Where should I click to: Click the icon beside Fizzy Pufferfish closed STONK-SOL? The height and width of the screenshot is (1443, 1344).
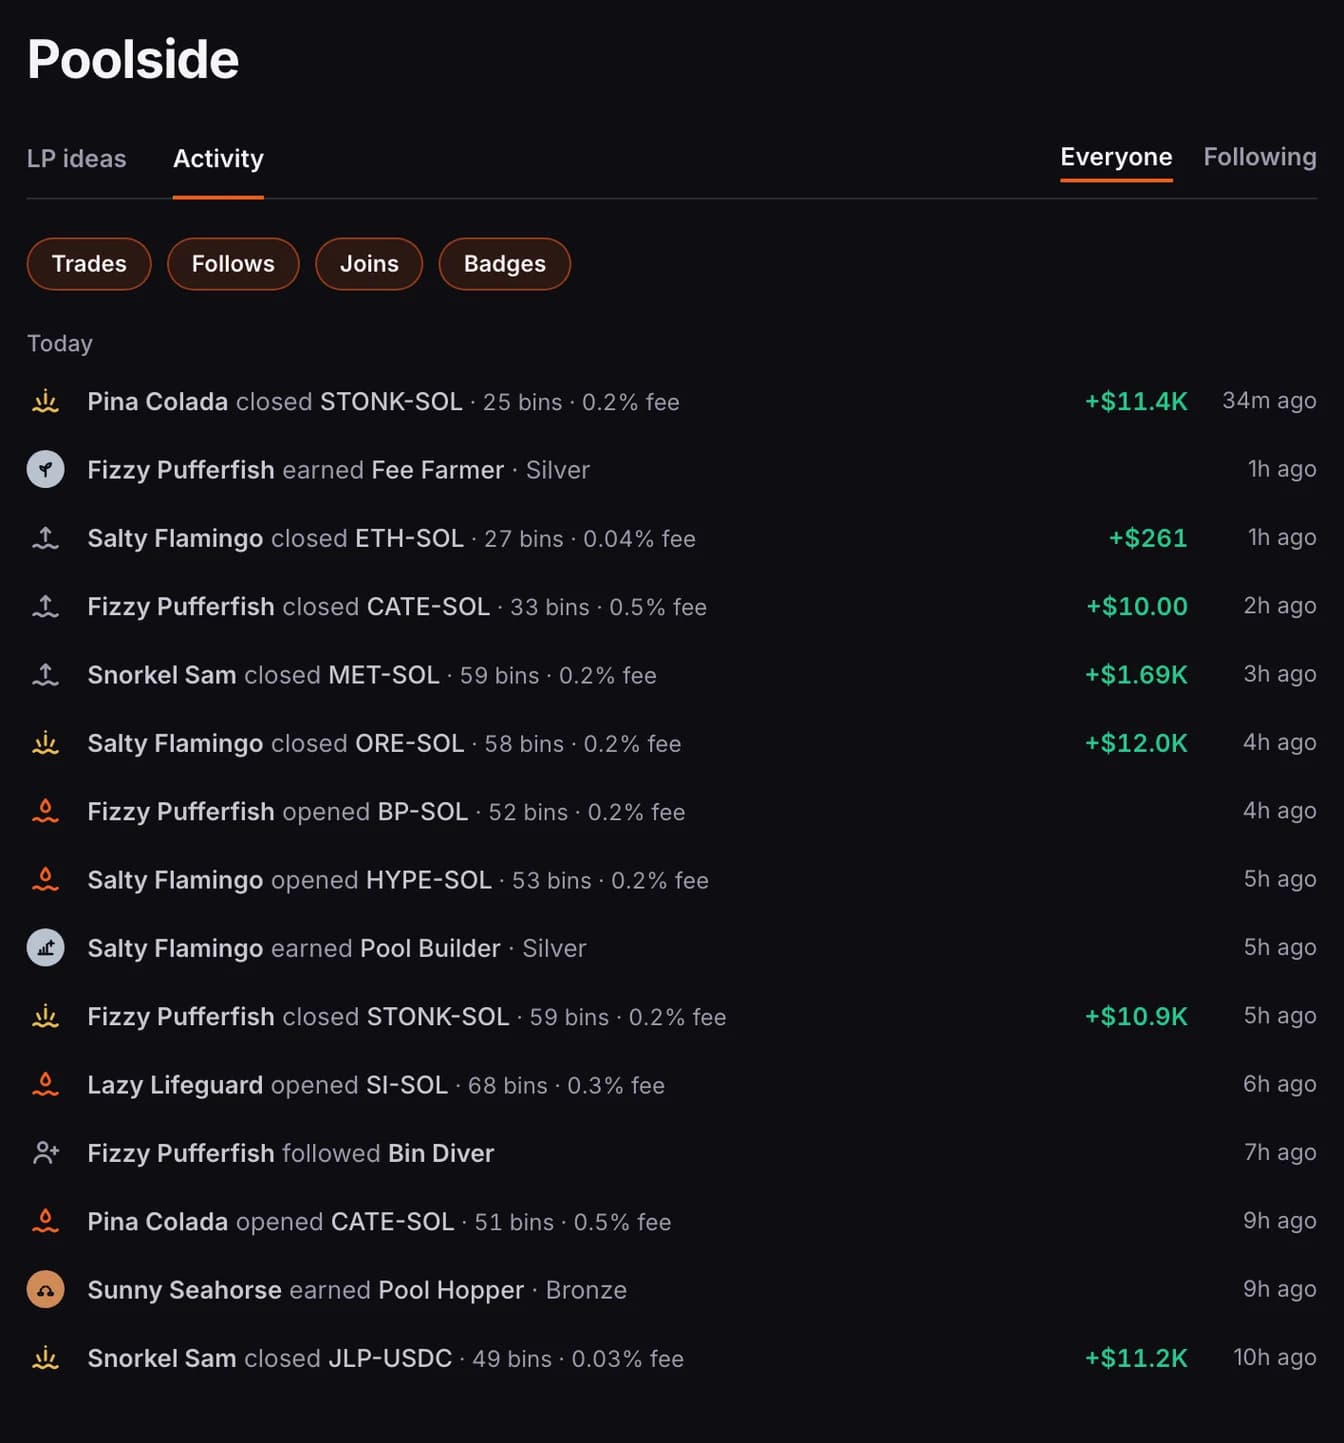coord(45,1017)
